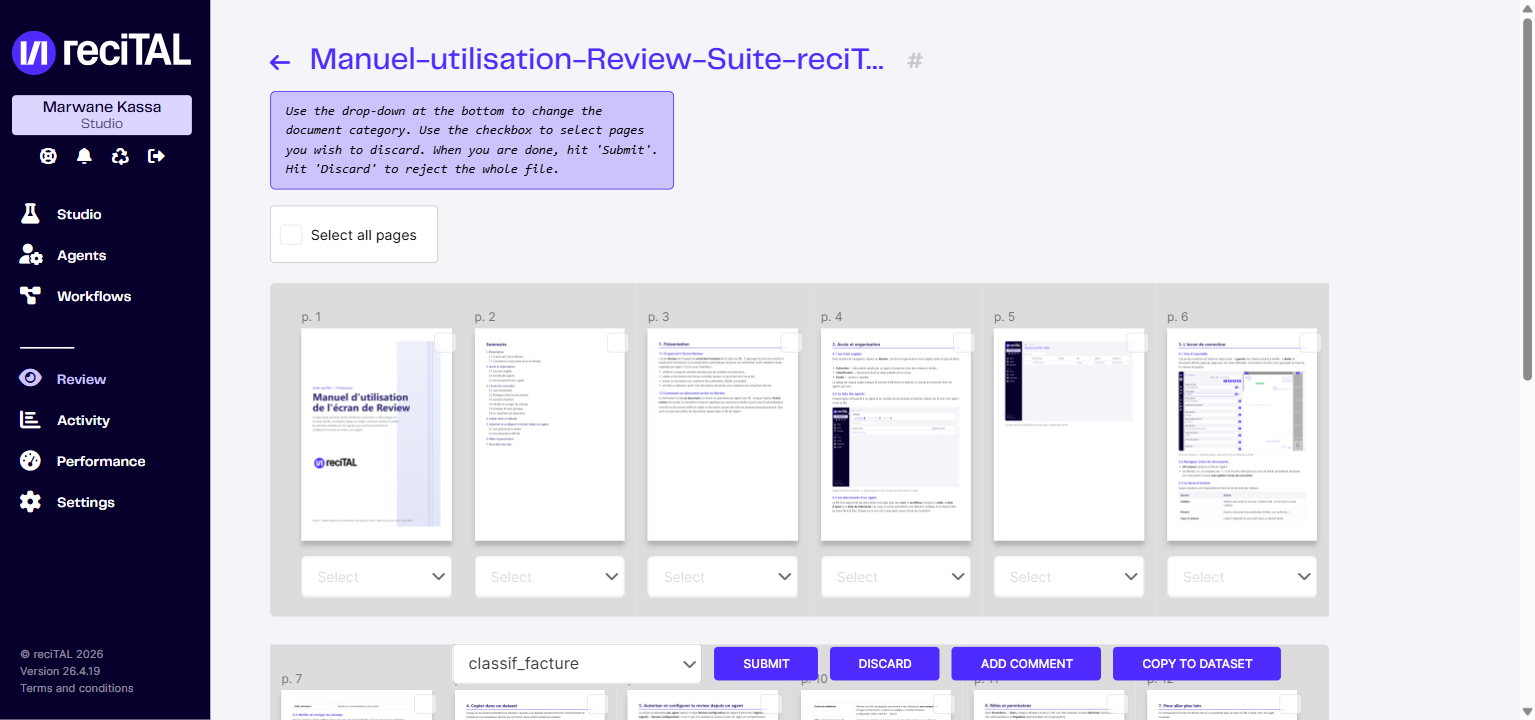Click the support lifebuoy icon

click(48, 156)
